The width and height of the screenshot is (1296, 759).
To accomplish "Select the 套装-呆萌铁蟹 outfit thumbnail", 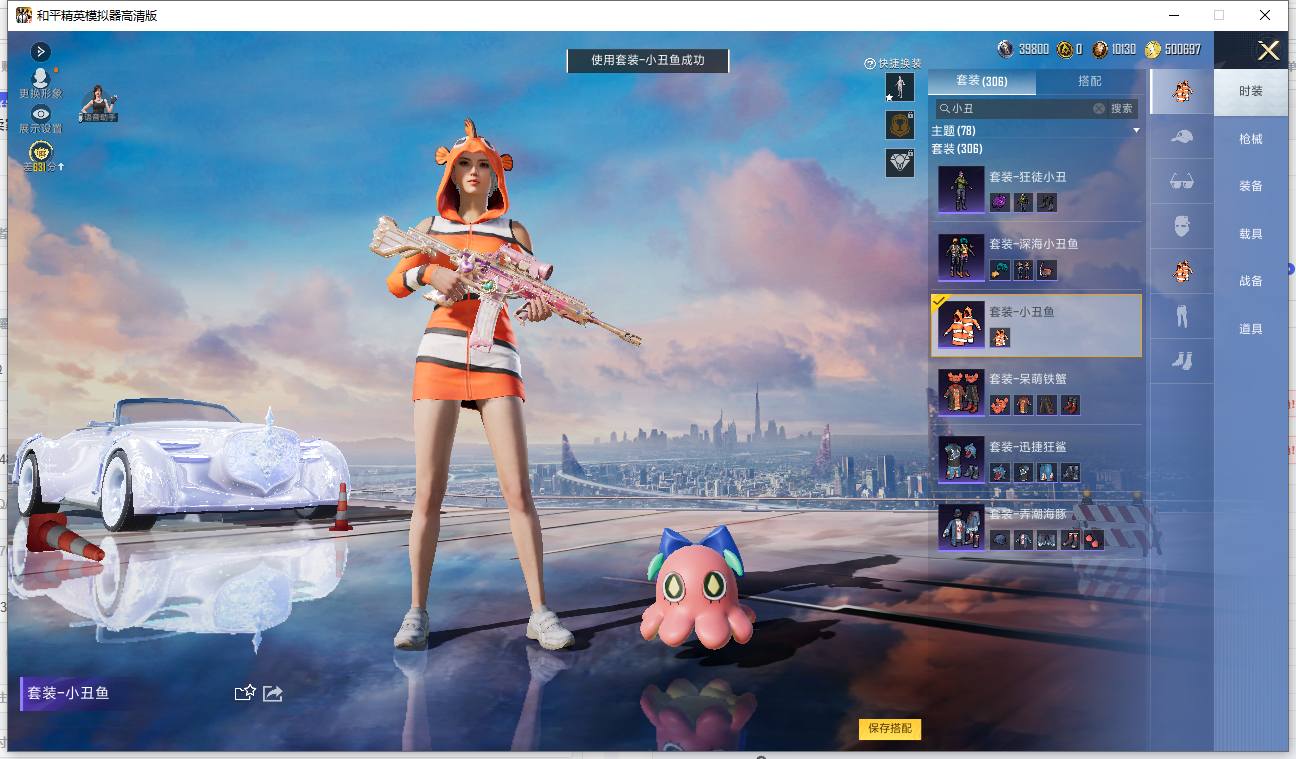I will pos(962,392).
